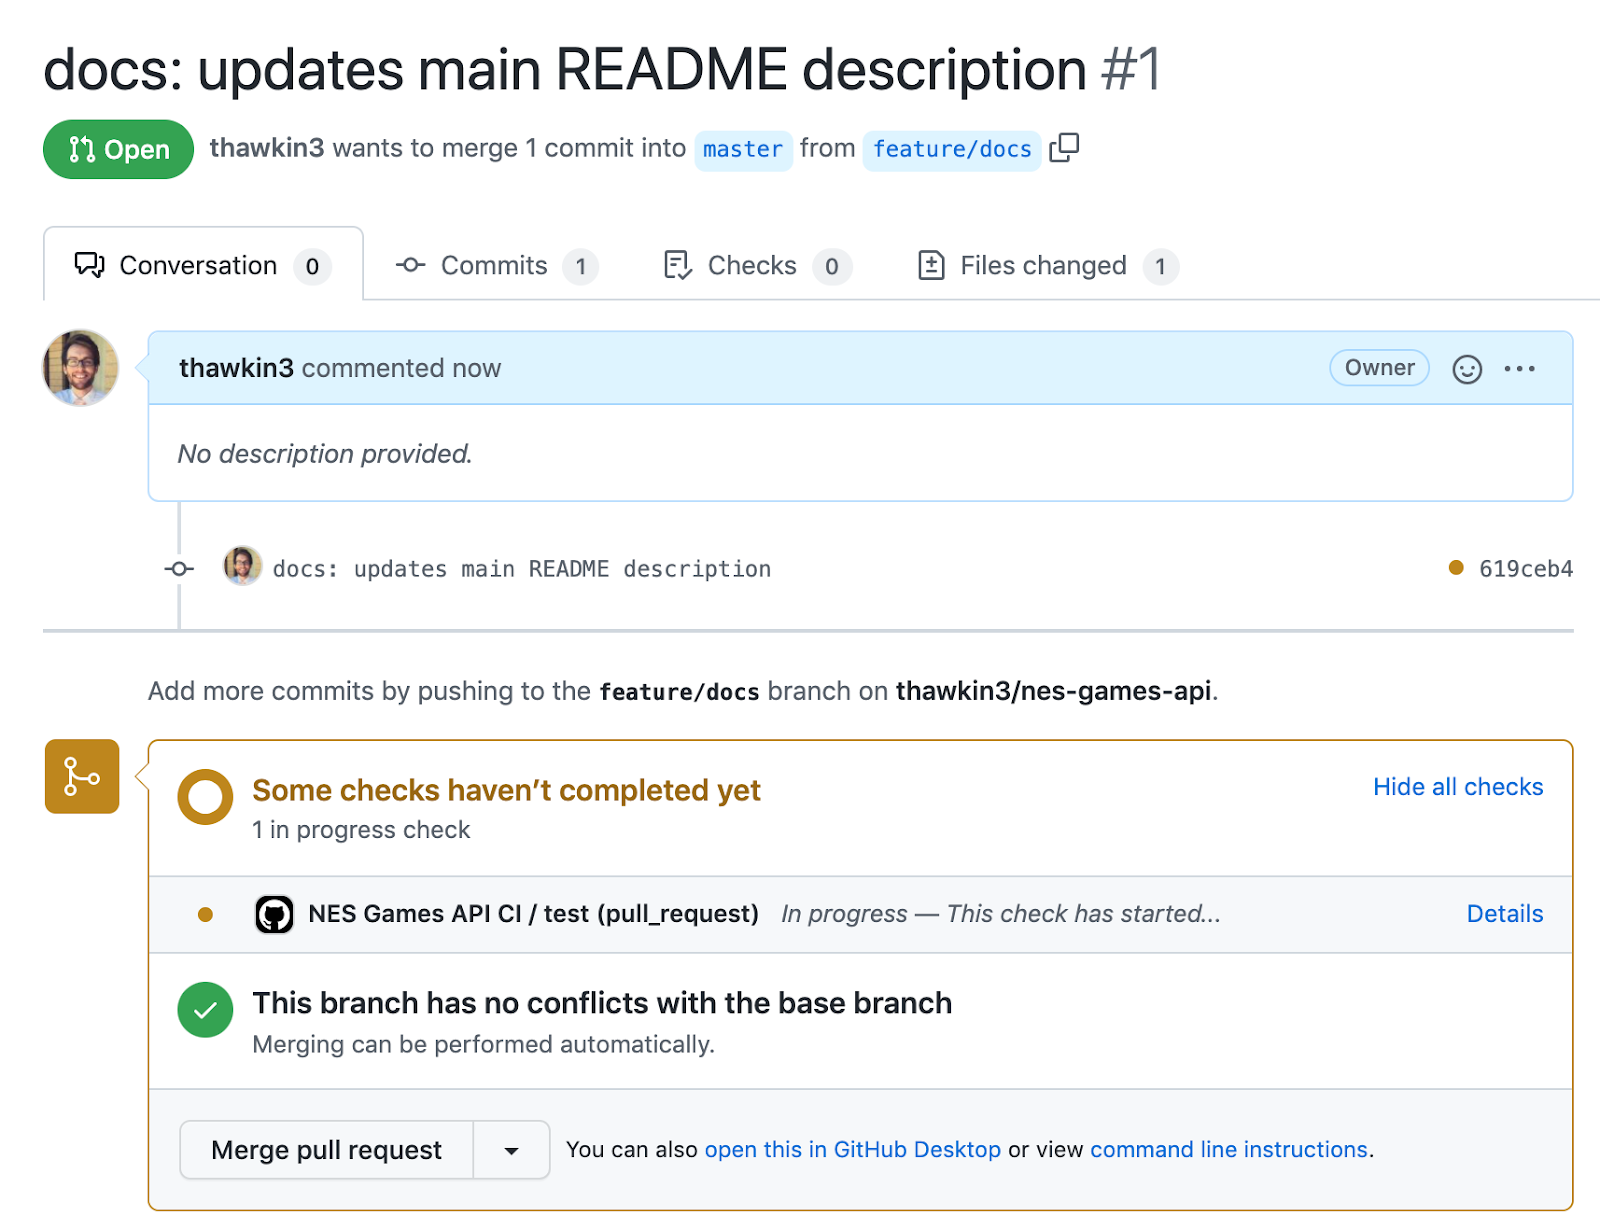View command line instructions
Viewport: 1600px width, 1230px height.
click(1229, 1150)
